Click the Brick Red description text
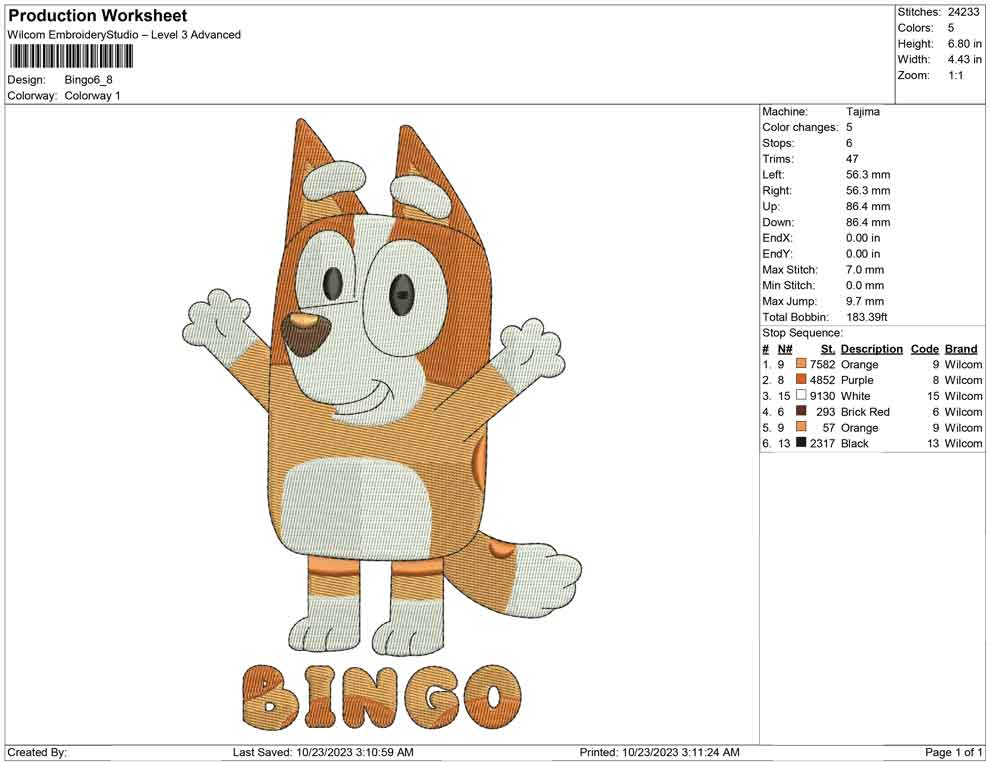Screen dimensions: 990x762 (x=865, y=412)
